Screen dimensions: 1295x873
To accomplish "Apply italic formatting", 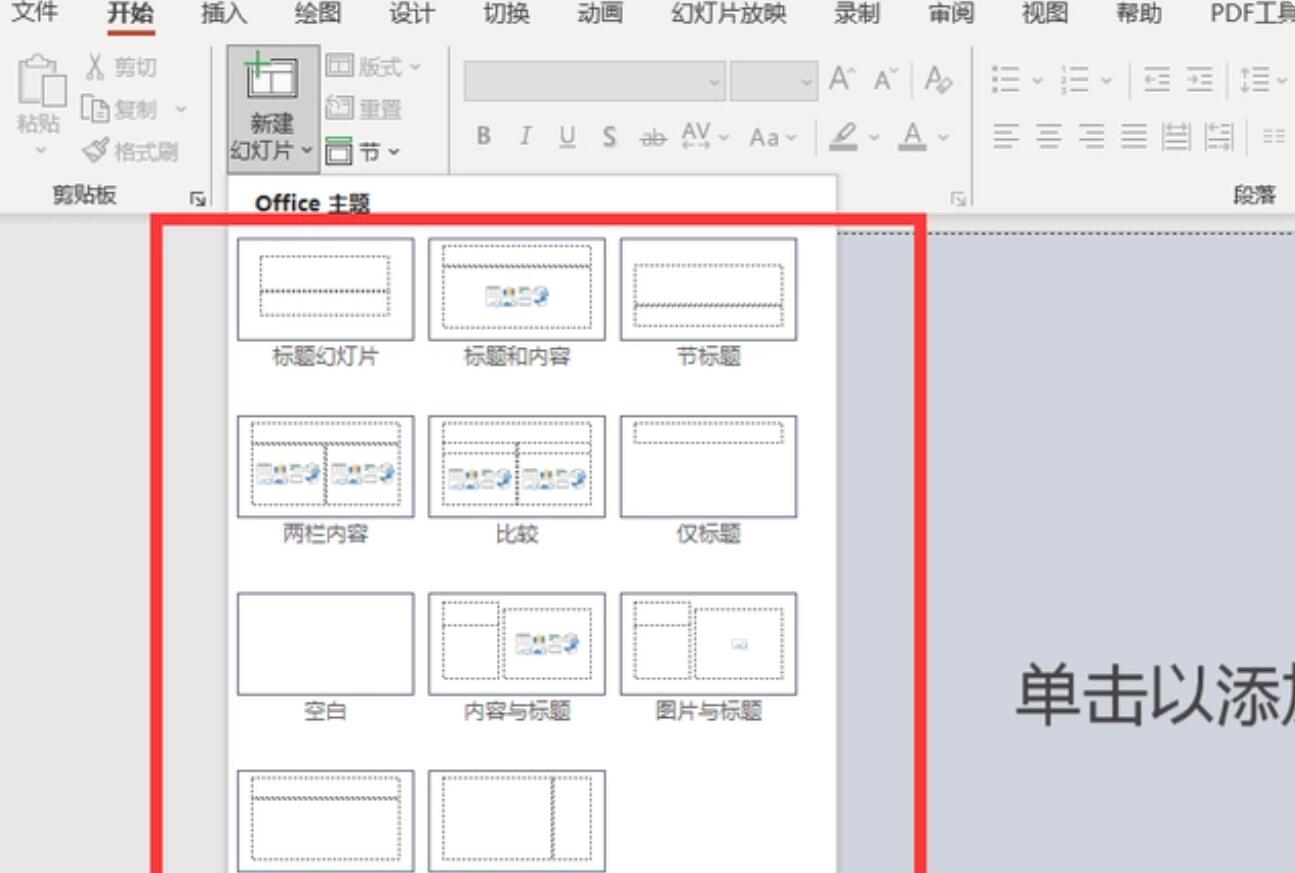I will [524, 136].
